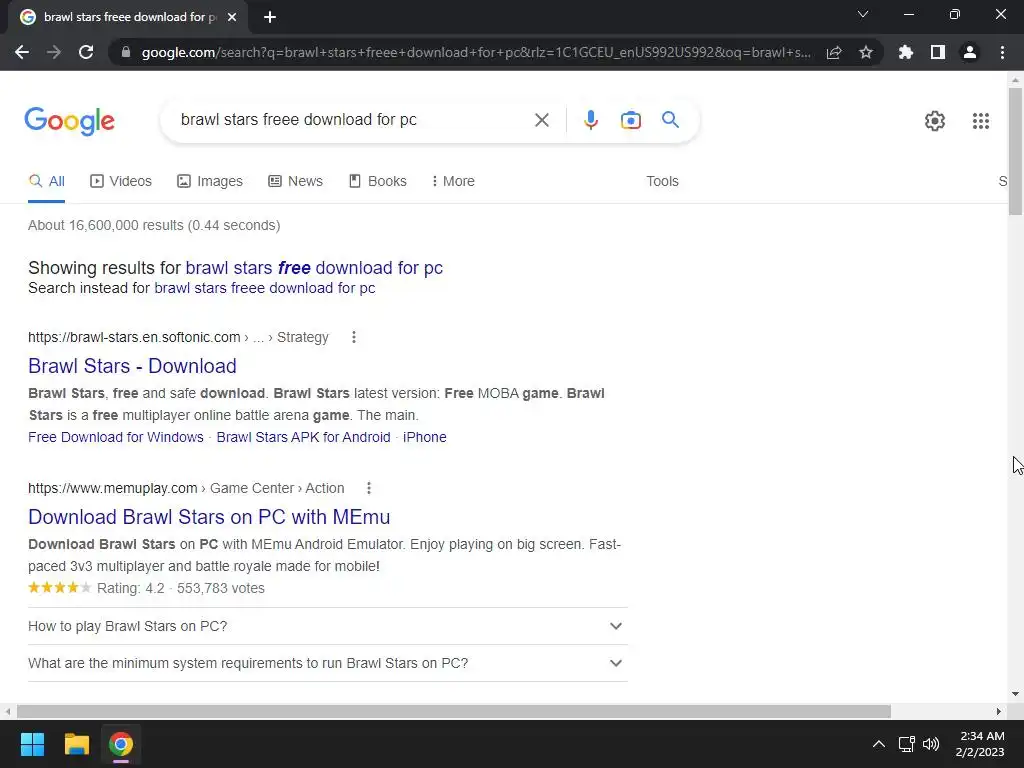
Task: Switch to News results tab
Action: click(x=295, y=181)
